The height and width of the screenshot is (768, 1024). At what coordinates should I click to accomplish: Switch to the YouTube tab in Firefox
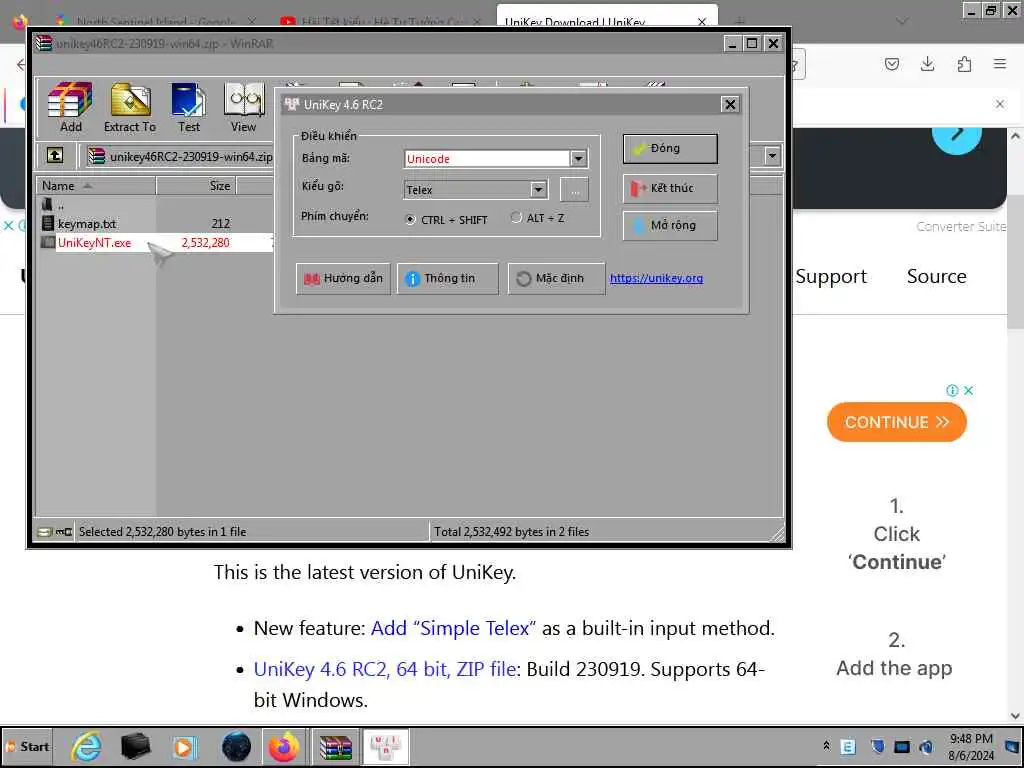click(x=381, y=21)
